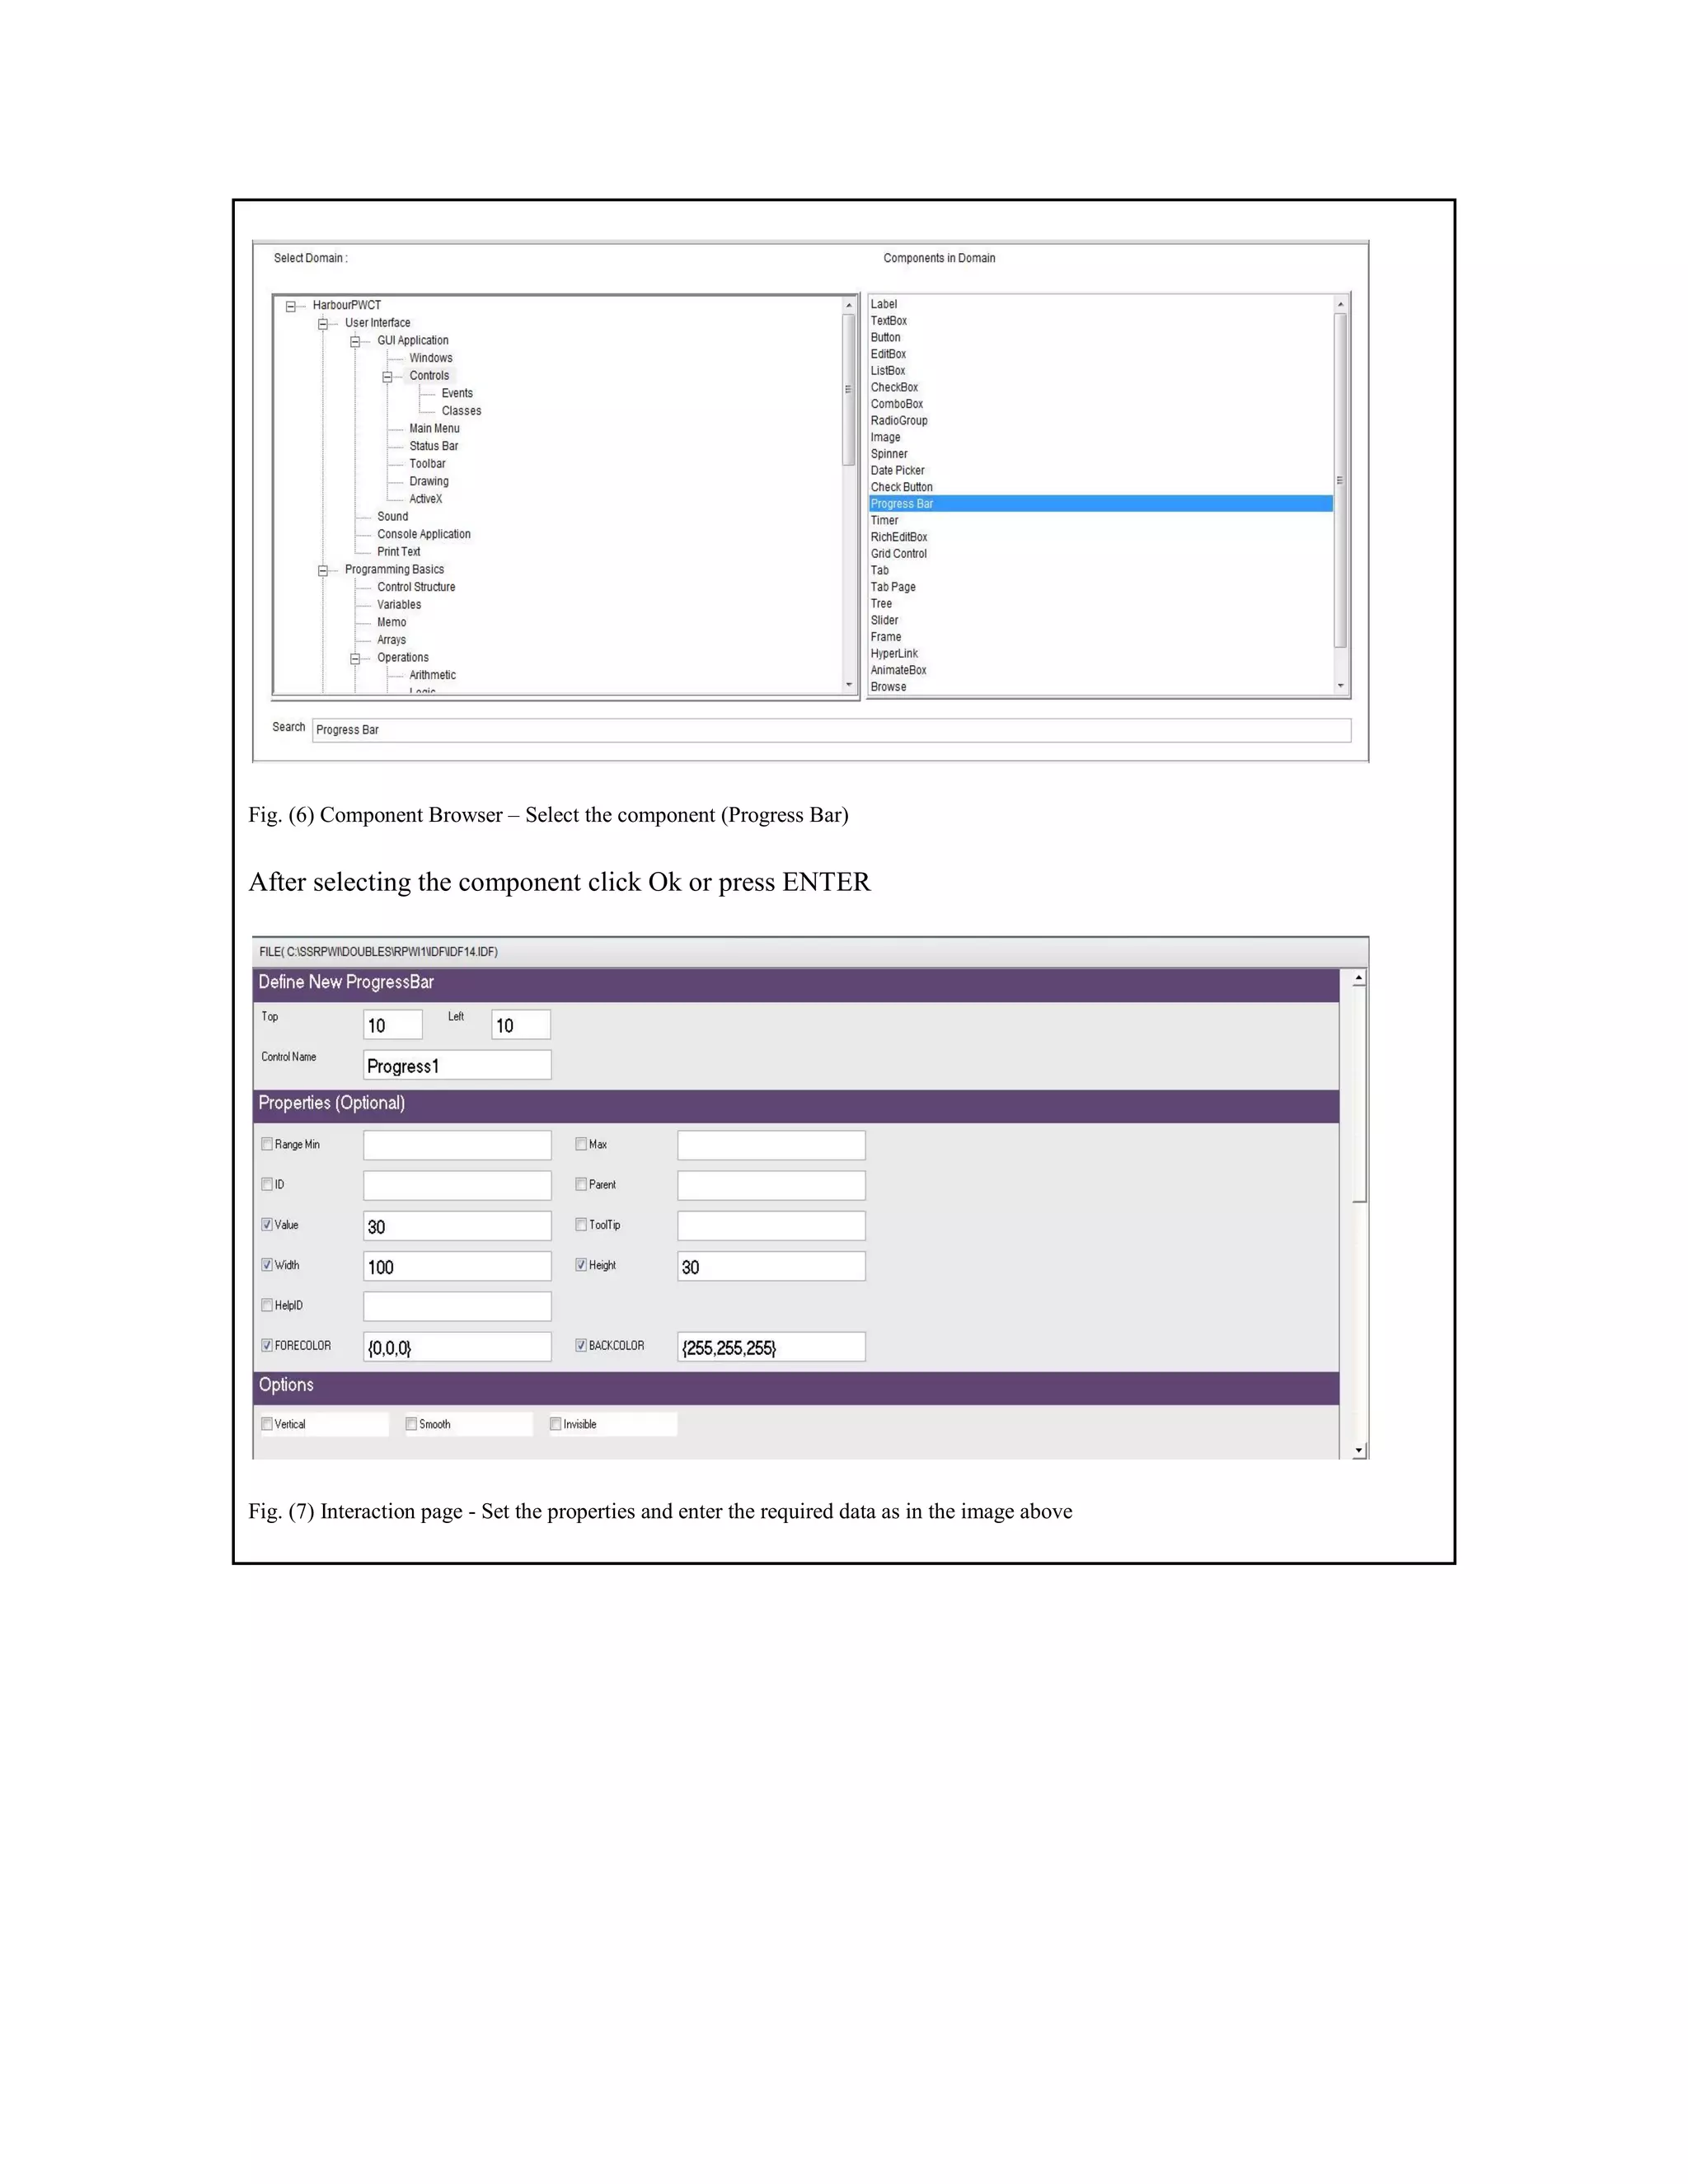Select Console Application tree item

(423, 534)
